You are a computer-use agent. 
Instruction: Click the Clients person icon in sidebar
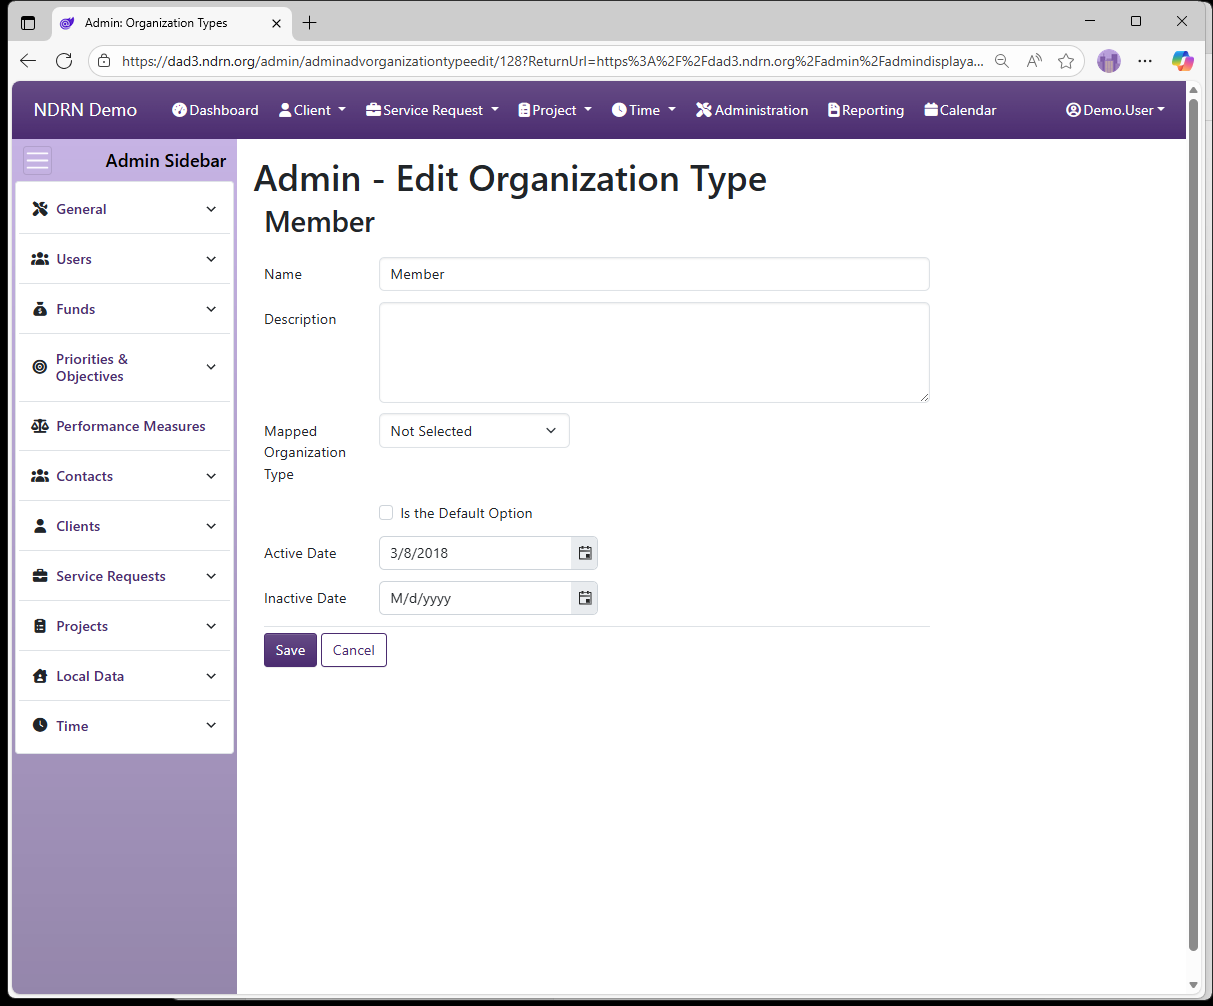[x=40, y=526]
